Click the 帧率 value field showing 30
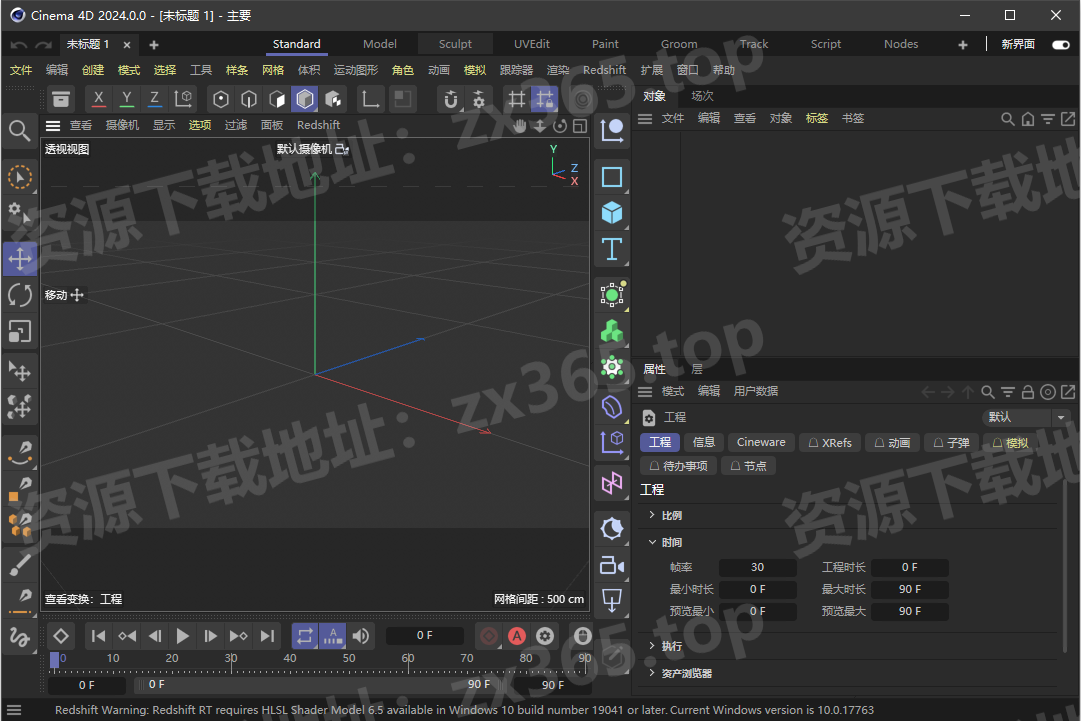Screen dimensions: 1081x721 [x=757, y=567]
